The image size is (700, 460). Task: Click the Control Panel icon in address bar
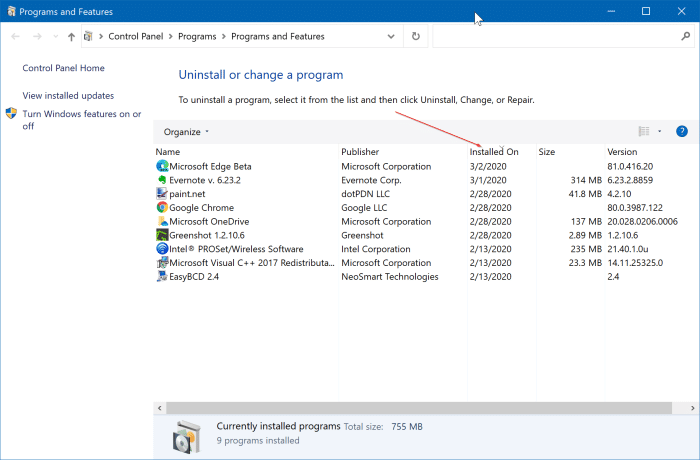[x=88, y=36]
